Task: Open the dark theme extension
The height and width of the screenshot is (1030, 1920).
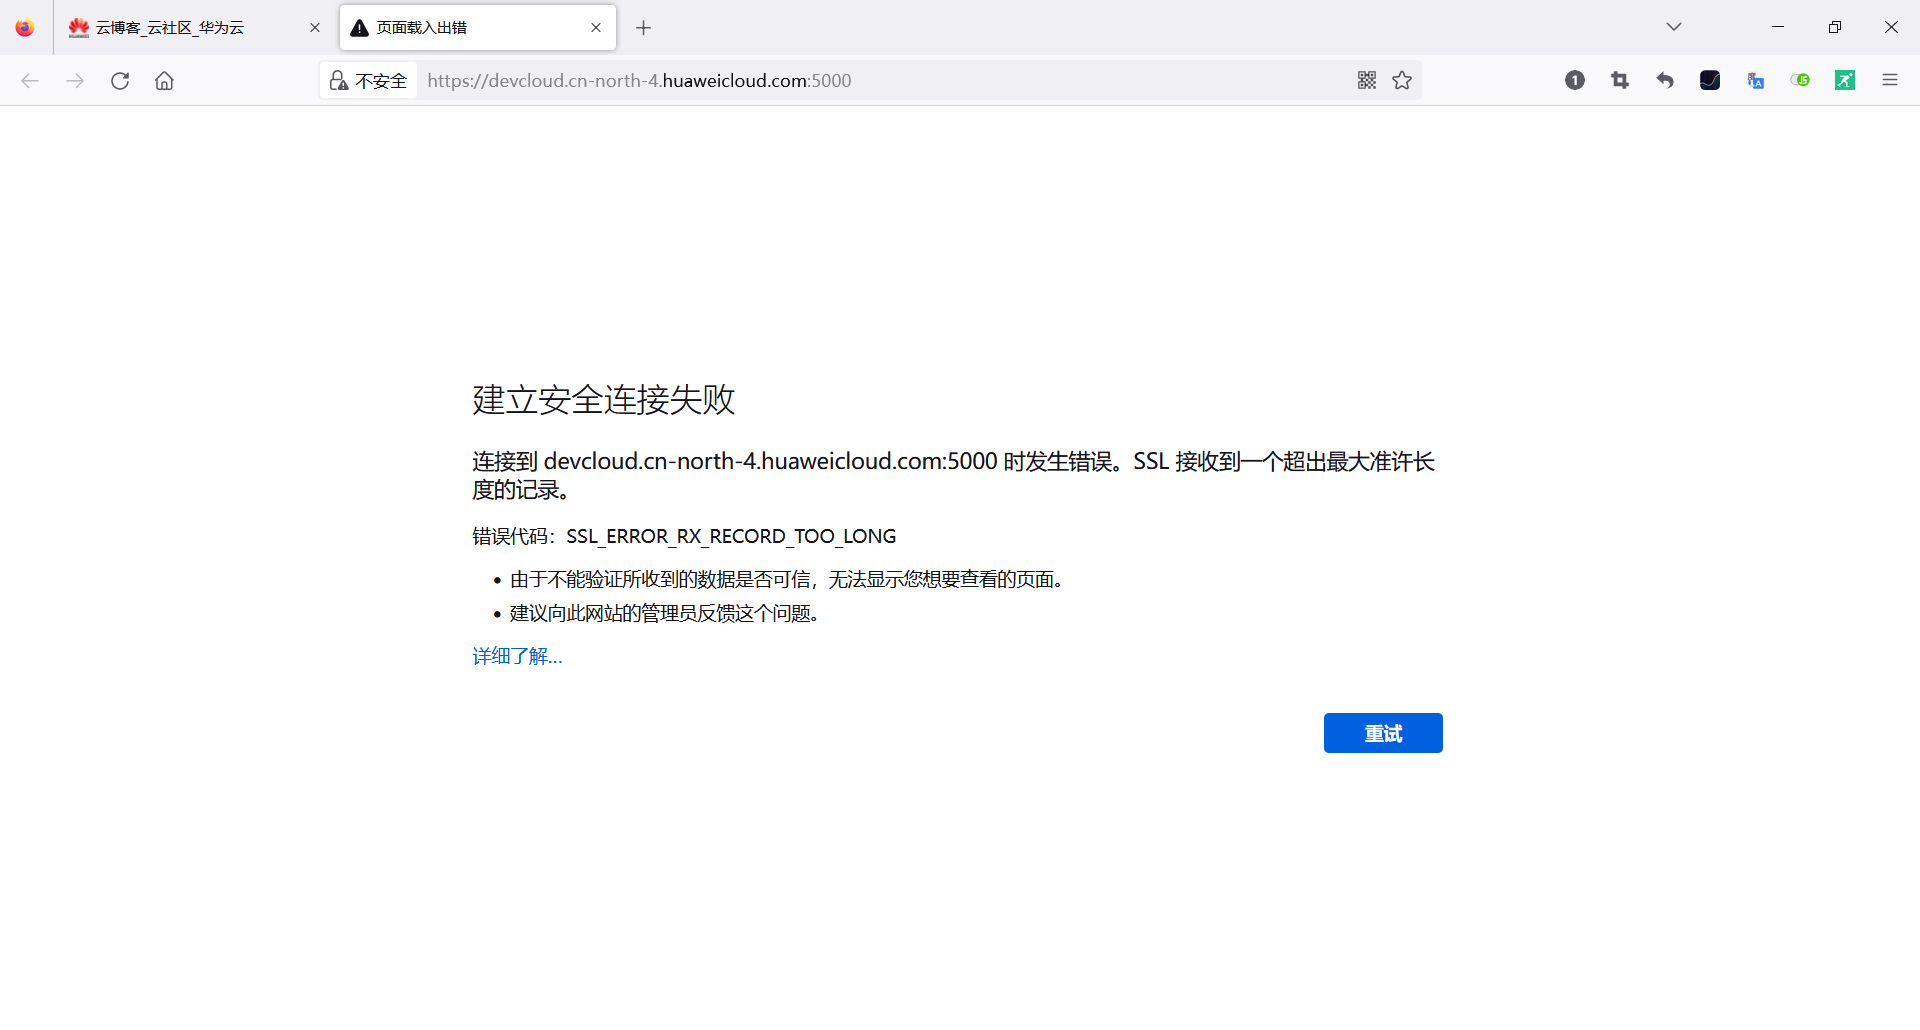Action: [x=1710, y=80]
